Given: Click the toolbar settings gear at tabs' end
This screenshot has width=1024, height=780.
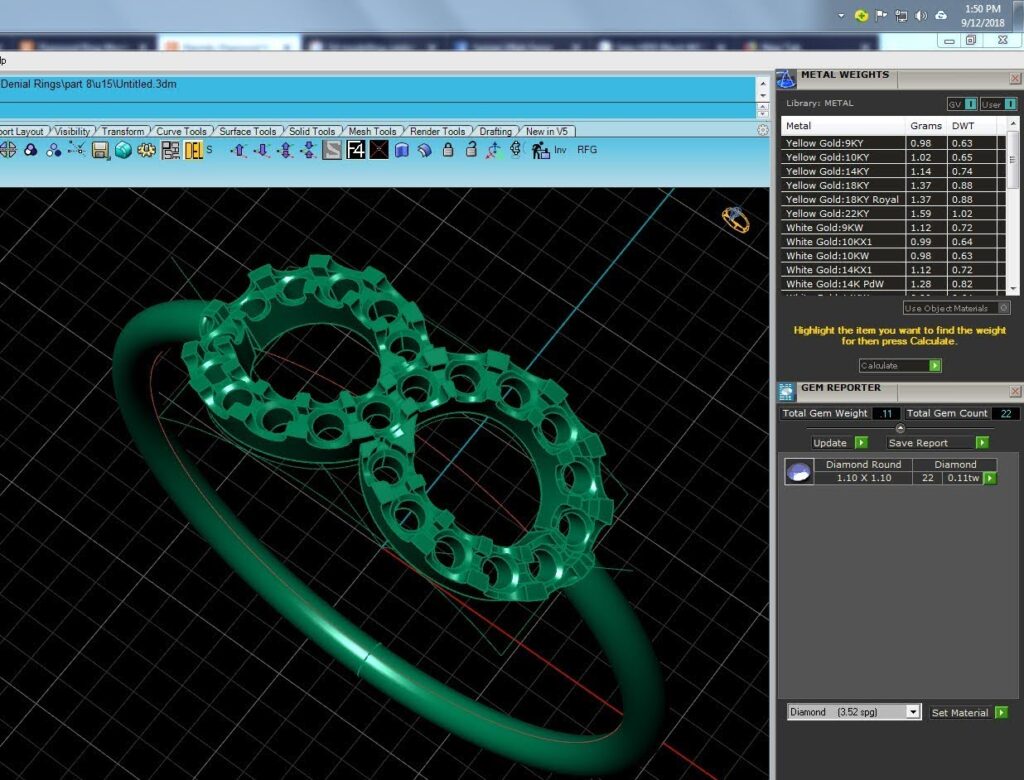Looking at the screenshot, I should point(762,130).
